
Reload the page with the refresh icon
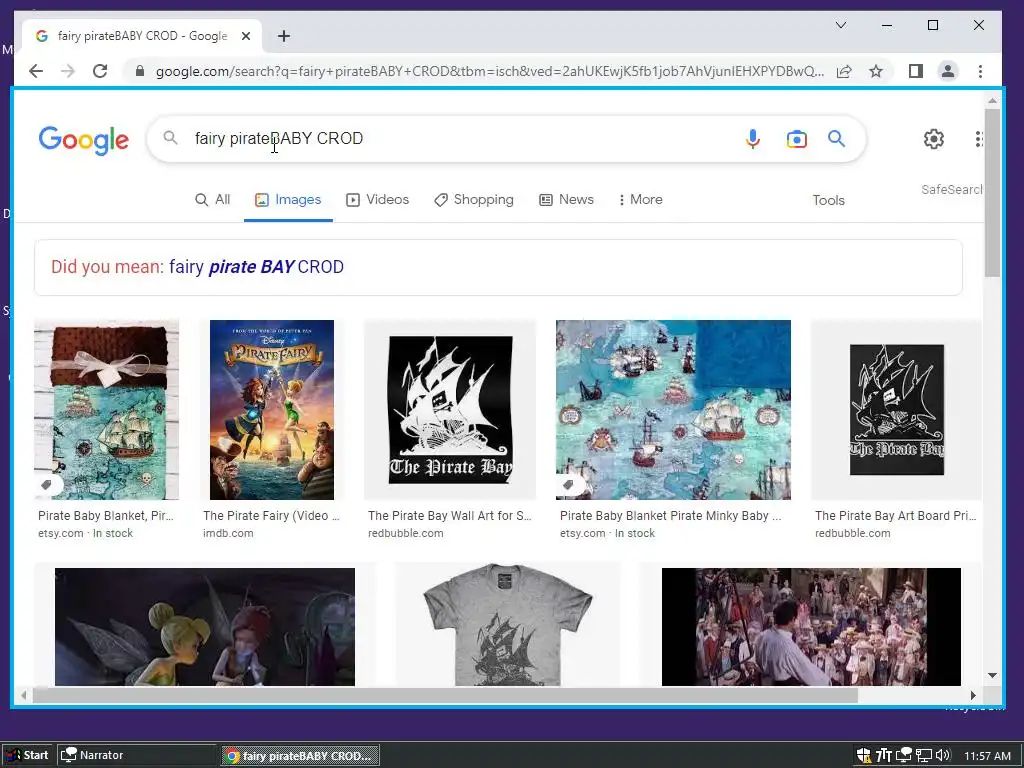(x=100, y=71)
